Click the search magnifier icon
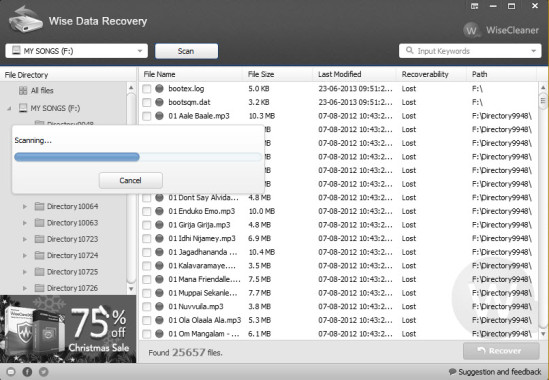 point(409,50)
